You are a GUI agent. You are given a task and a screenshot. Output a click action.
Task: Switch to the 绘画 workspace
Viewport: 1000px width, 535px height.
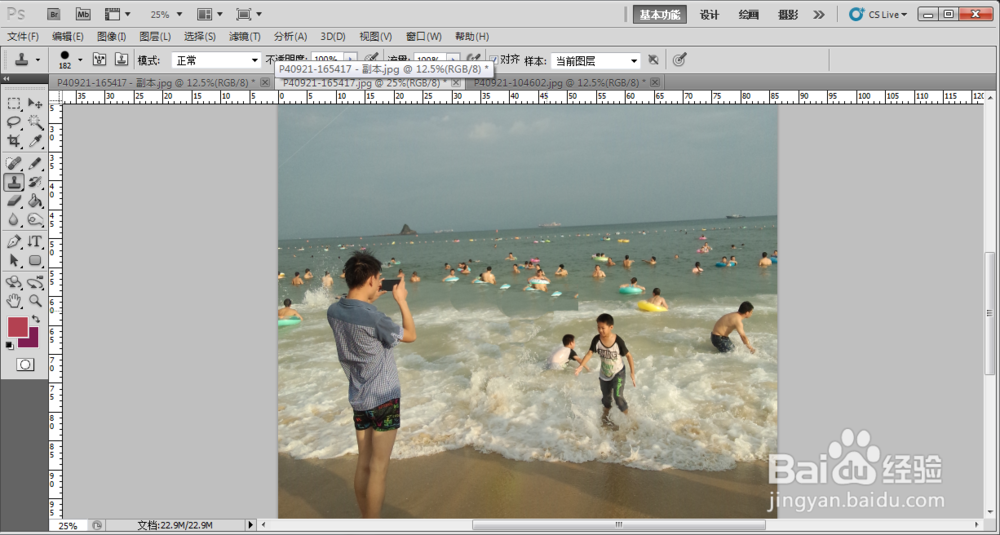(748, 15)
